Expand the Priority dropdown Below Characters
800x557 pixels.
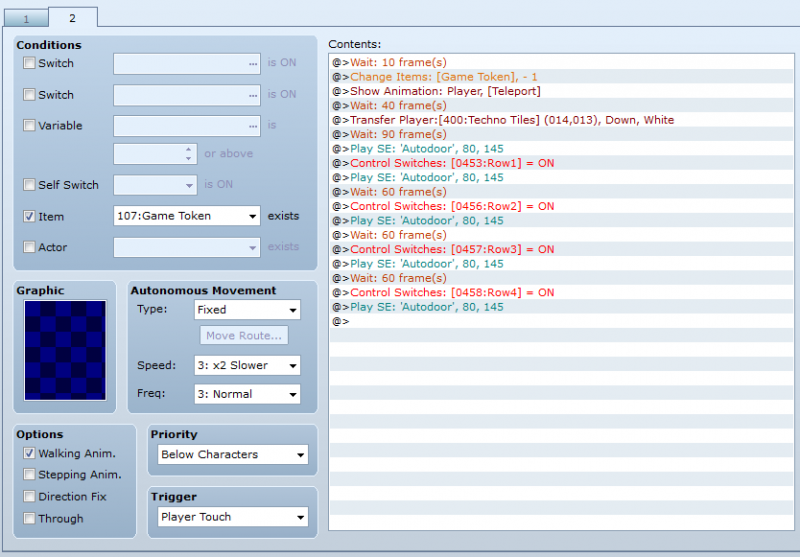(x=233, y=454)
